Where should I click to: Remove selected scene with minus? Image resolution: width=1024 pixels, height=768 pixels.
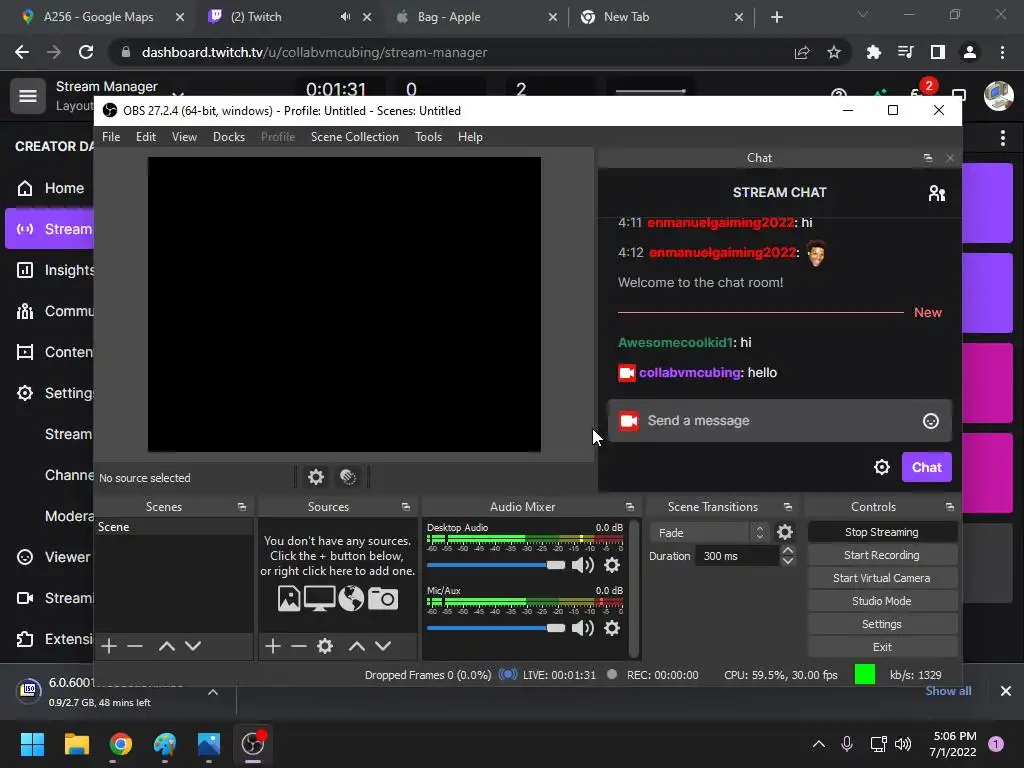[135, 646]
